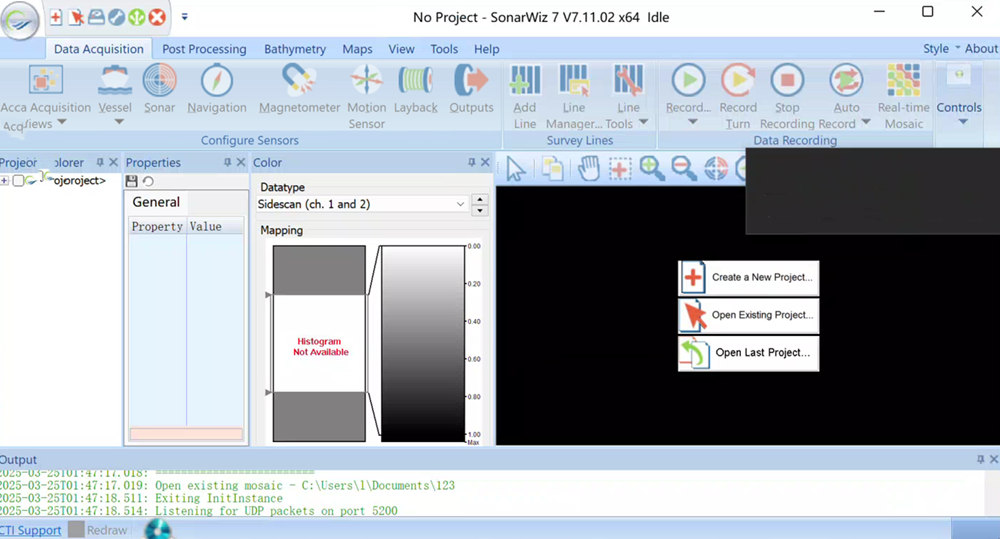Open the CTI Support link

[x=31, y=530]
